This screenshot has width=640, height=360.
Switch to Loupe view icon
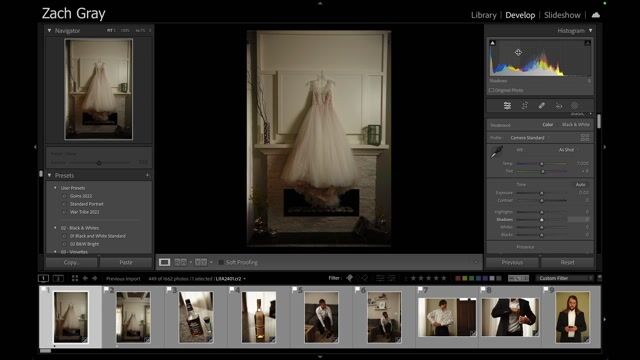pyautogui.click(x=164, y=262)
